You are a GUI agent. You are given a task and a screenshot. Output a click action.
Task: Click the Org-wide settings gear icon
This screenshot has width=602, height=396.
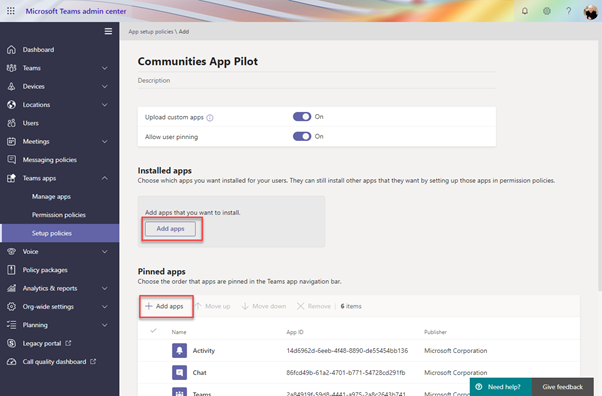coord(12,307)
